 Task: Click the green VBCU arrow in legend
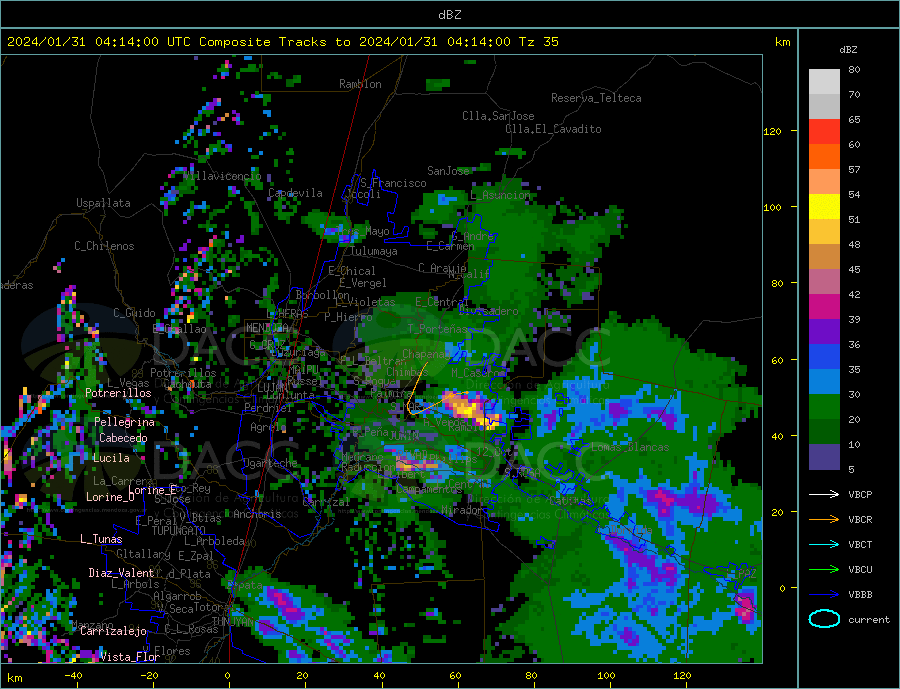point(824,570)
